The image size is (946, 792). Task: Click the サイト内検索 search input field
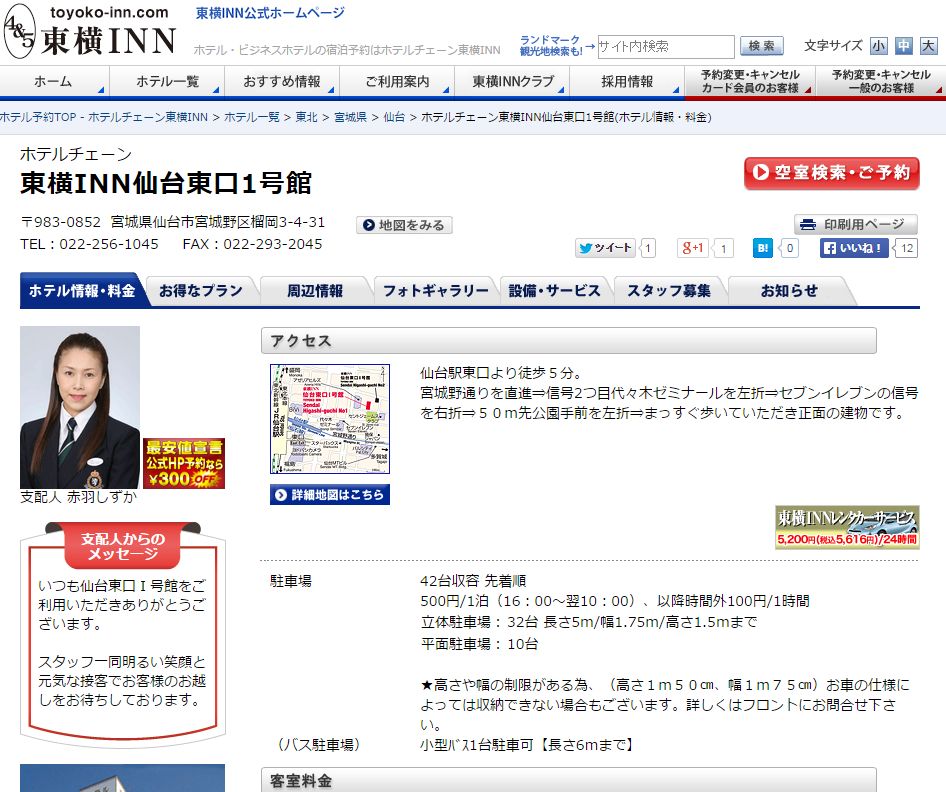coord(666,46)
